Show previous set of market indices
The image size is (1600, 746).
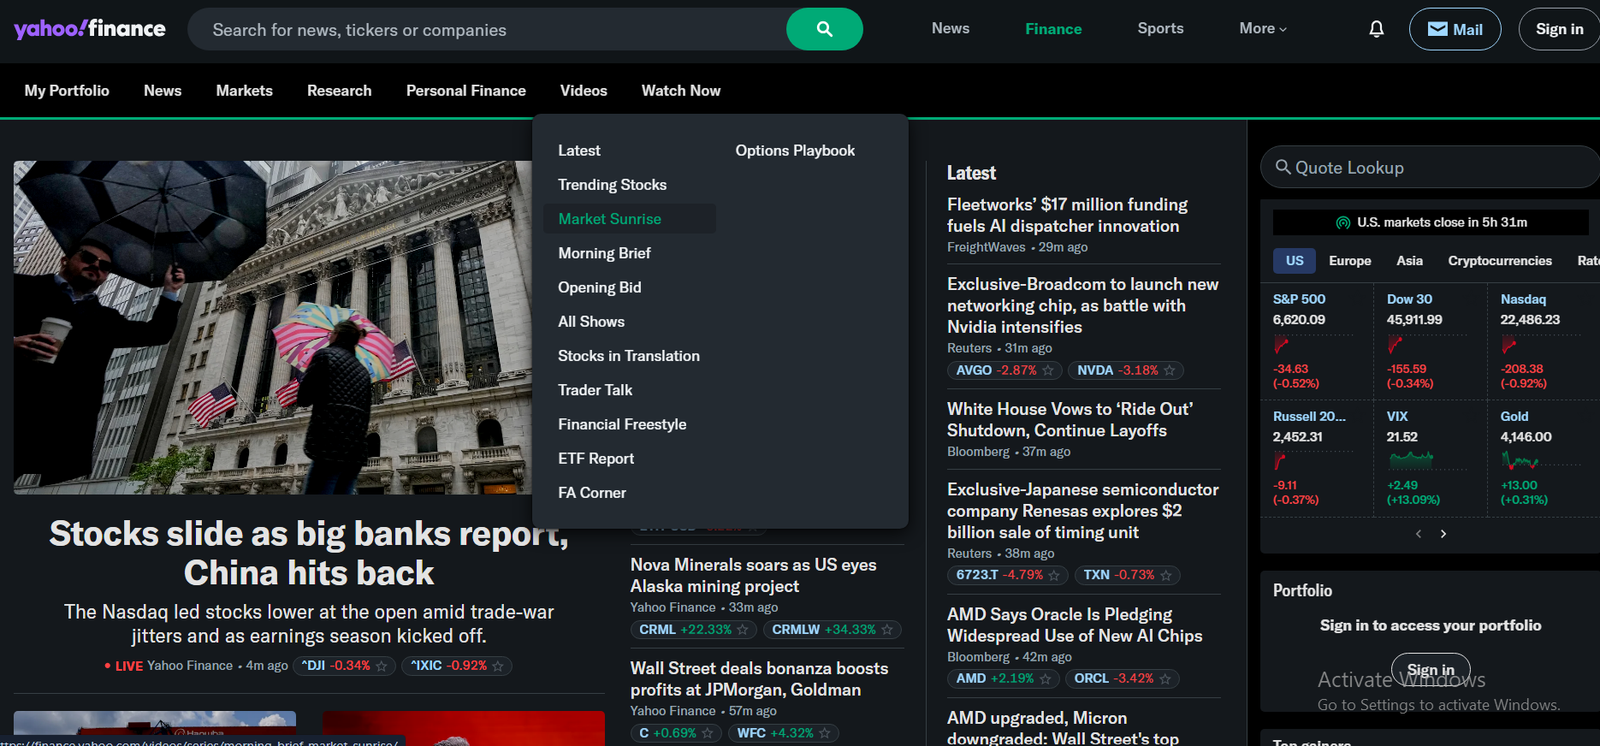[x=1418, y=534]
